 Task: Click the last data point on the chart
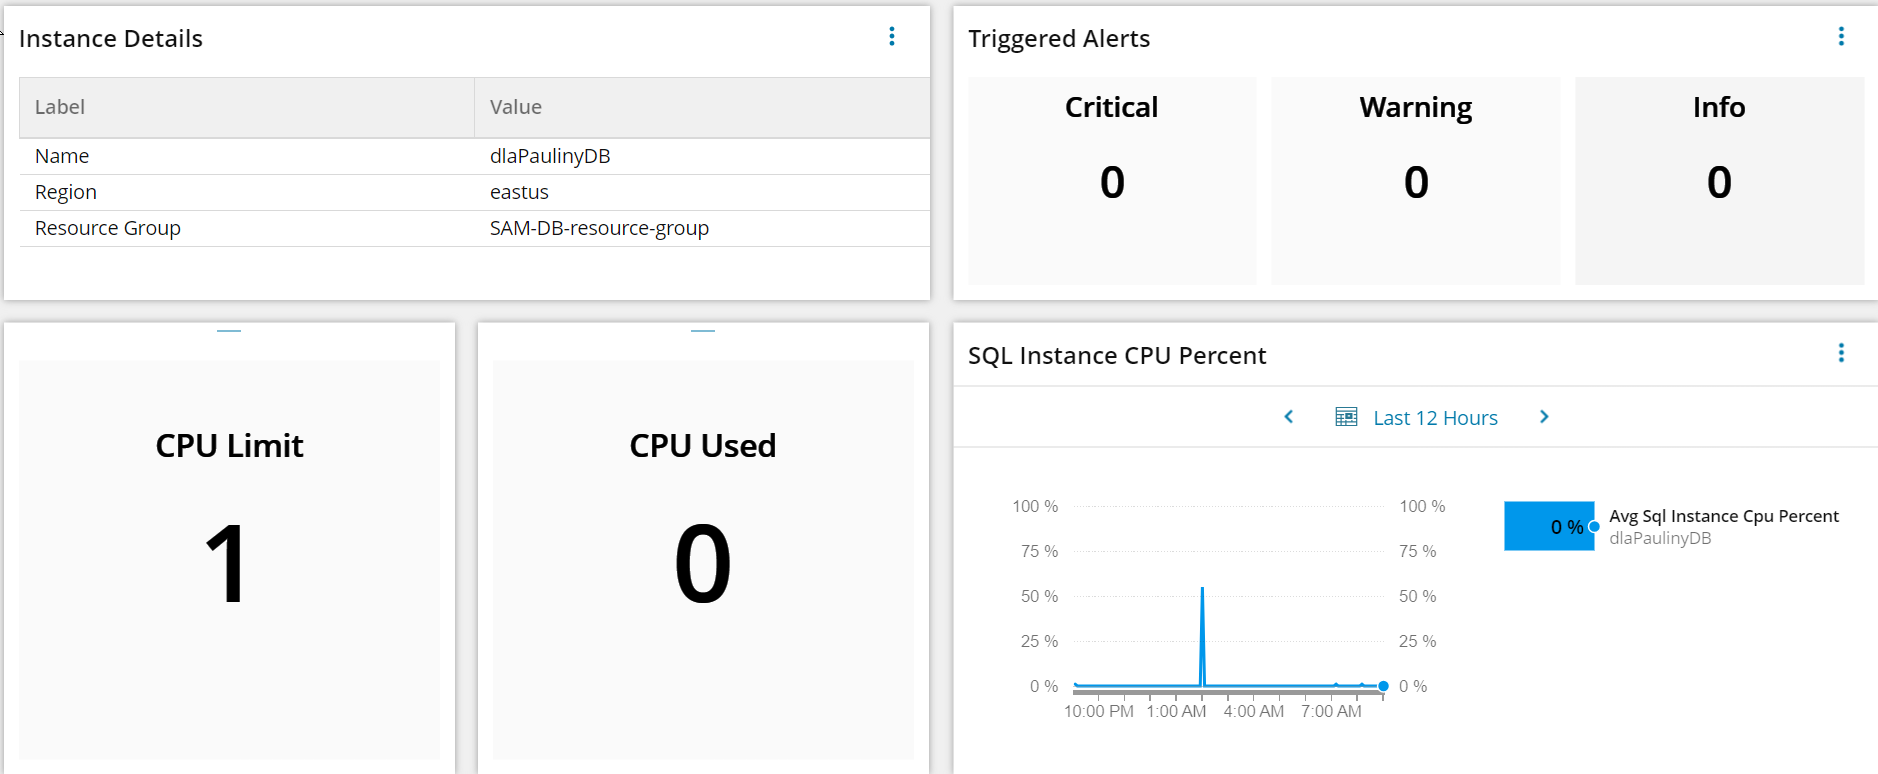[1383, 686]
